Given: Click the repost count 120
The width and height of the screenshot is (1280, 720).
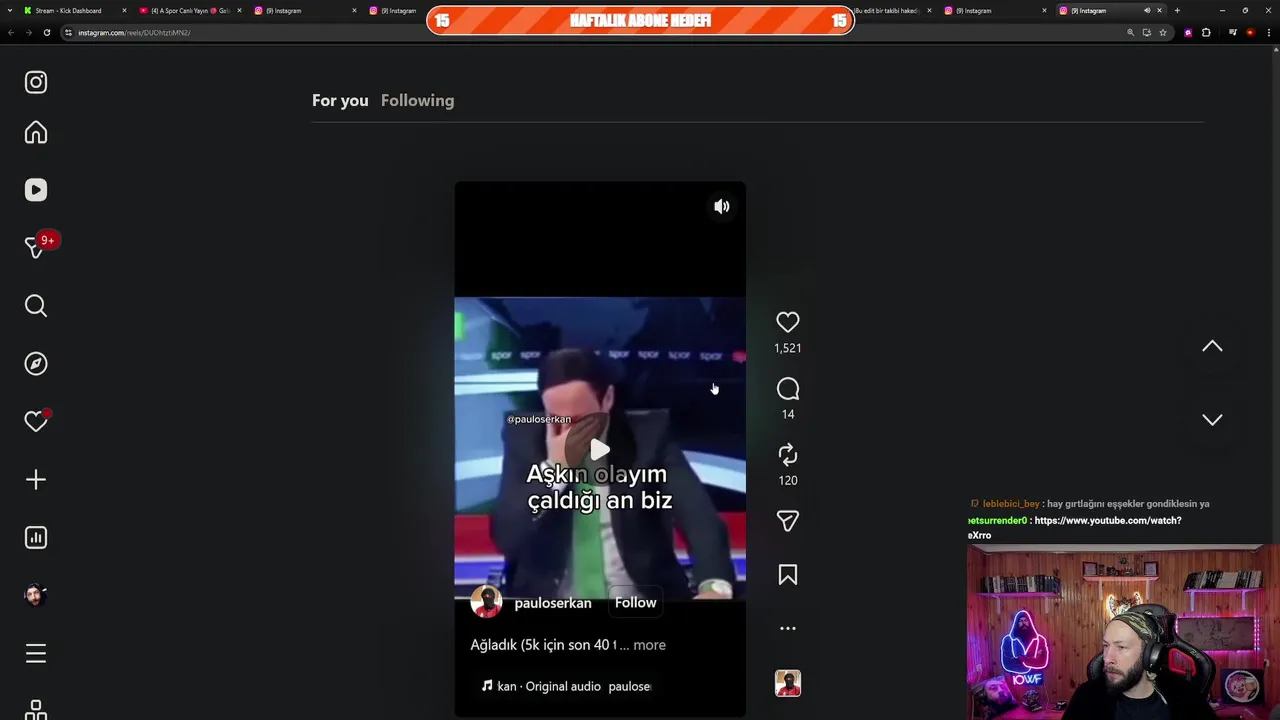Looking at the screenshot, I should click(x=788, y=480).
